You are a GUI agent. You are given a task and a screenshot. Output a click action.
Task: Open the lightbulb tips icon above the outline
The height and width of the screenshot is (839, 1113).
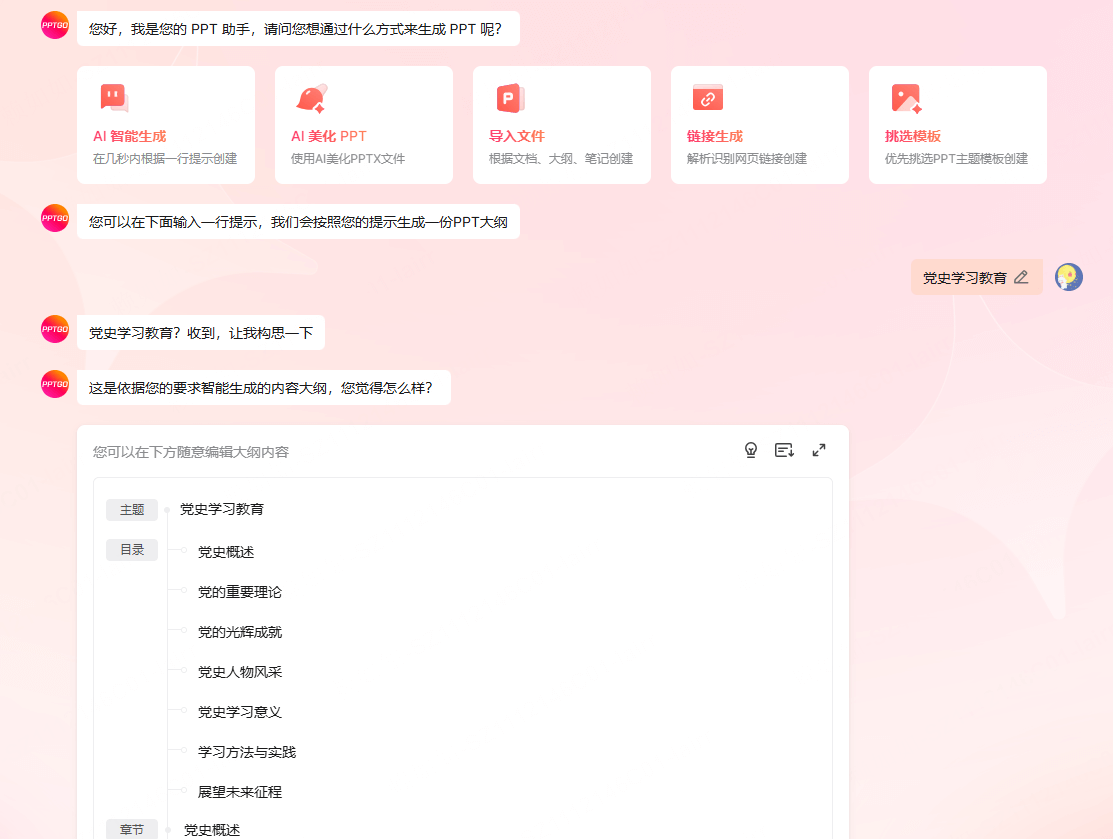(x=750, y=450)
